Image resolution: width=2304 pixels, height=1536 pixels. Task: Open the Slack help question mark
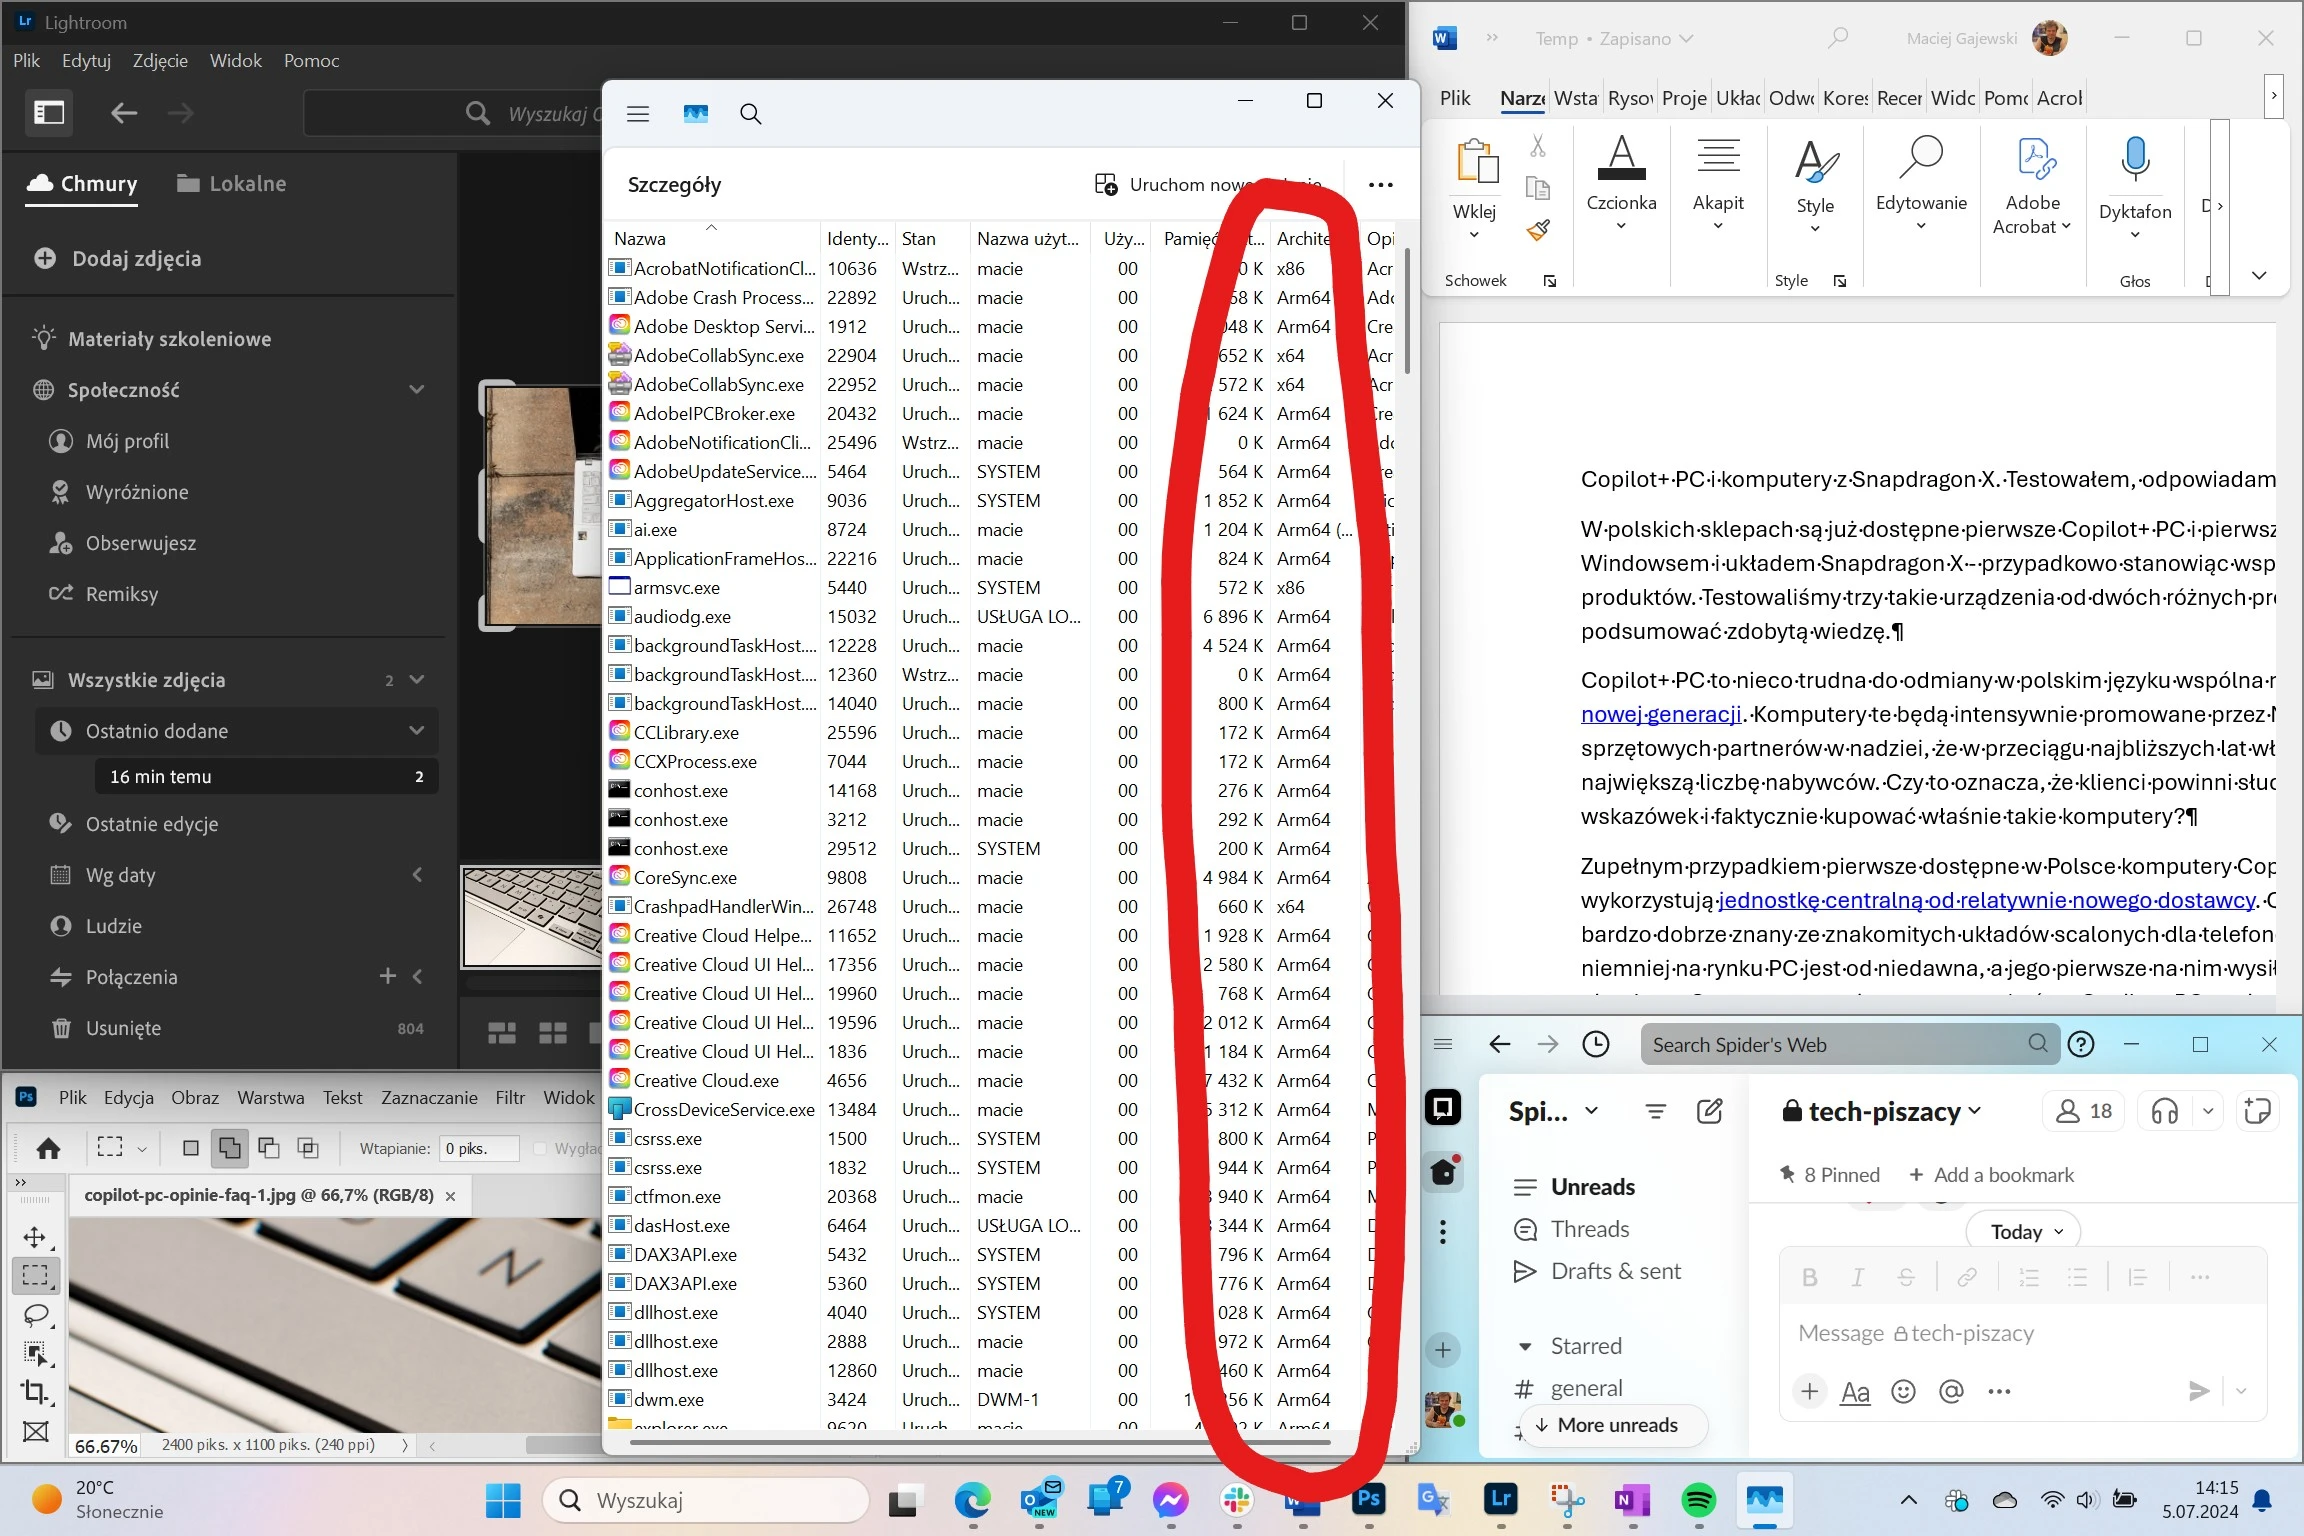2081,1044
